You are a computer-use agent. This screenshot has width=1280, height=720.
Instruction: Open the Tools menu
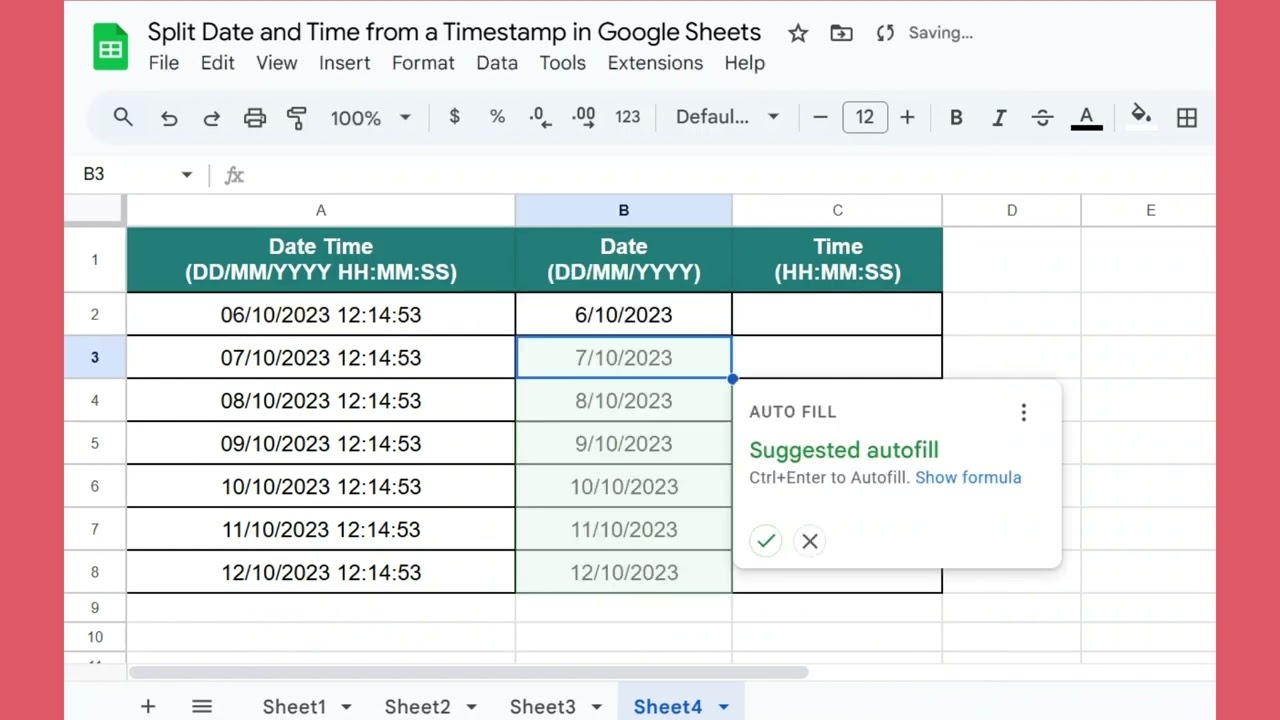tap(563, 63)
